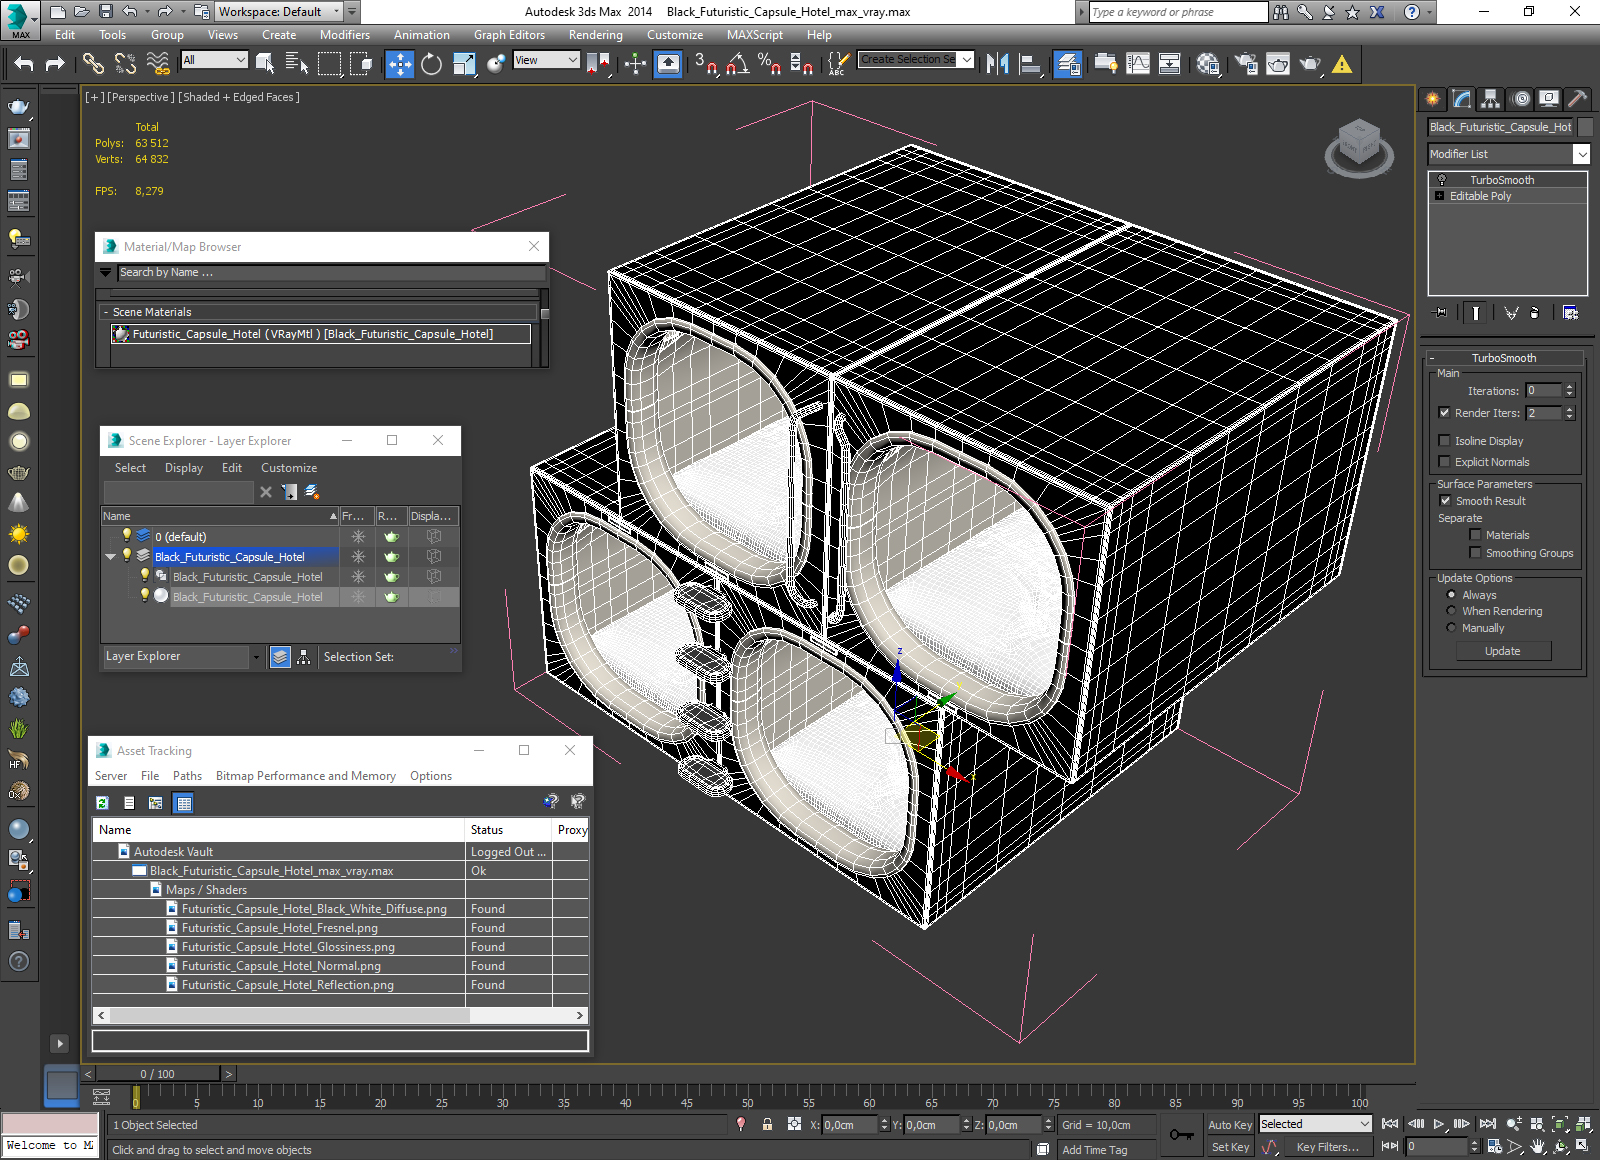Toggle the Angle Snap button

click(x=738, y=64)
